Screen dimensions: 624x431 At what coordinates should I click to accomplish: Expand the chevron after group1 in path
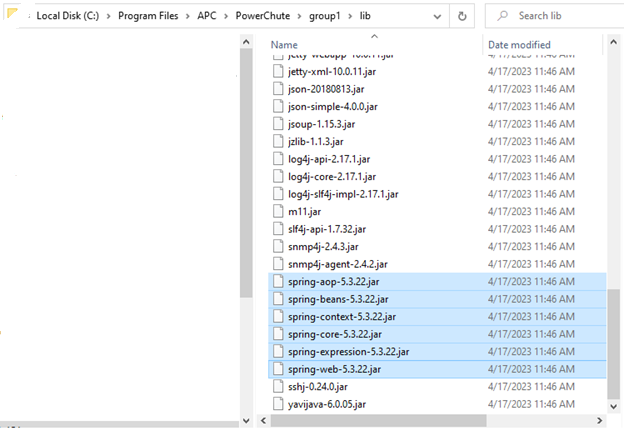tap(350, 16)
